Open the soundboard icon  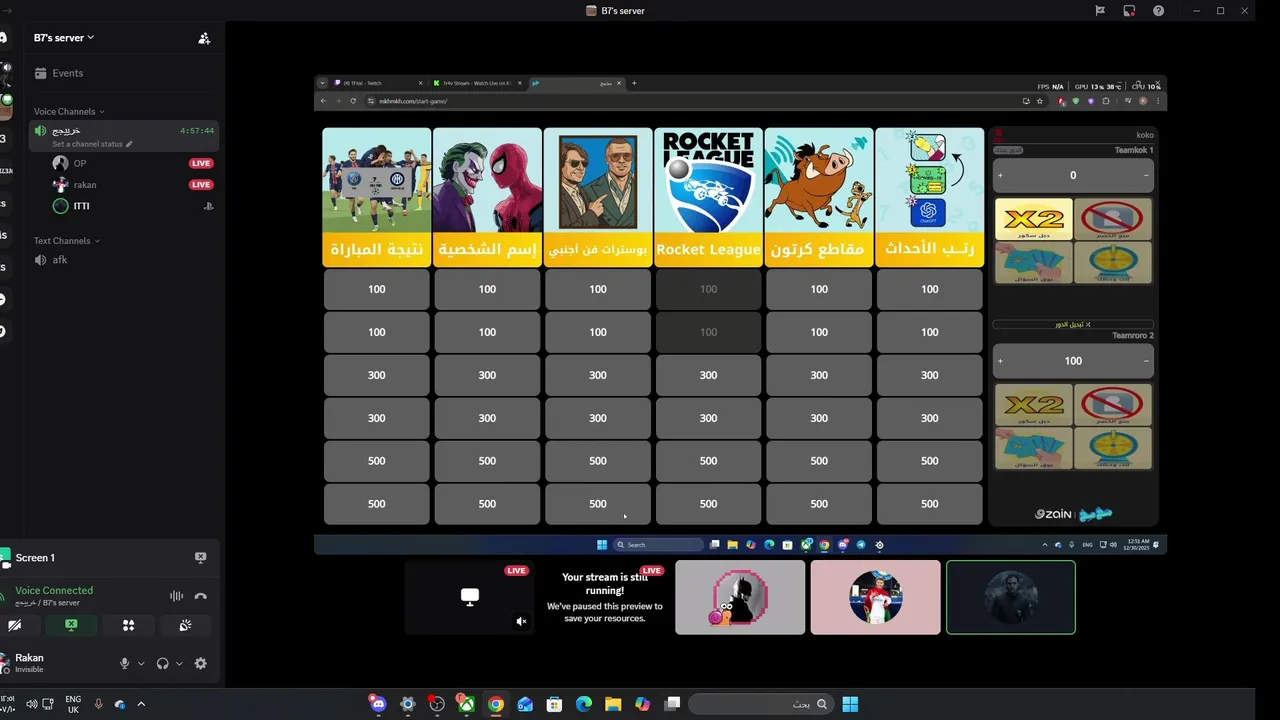tap(185, 625)
